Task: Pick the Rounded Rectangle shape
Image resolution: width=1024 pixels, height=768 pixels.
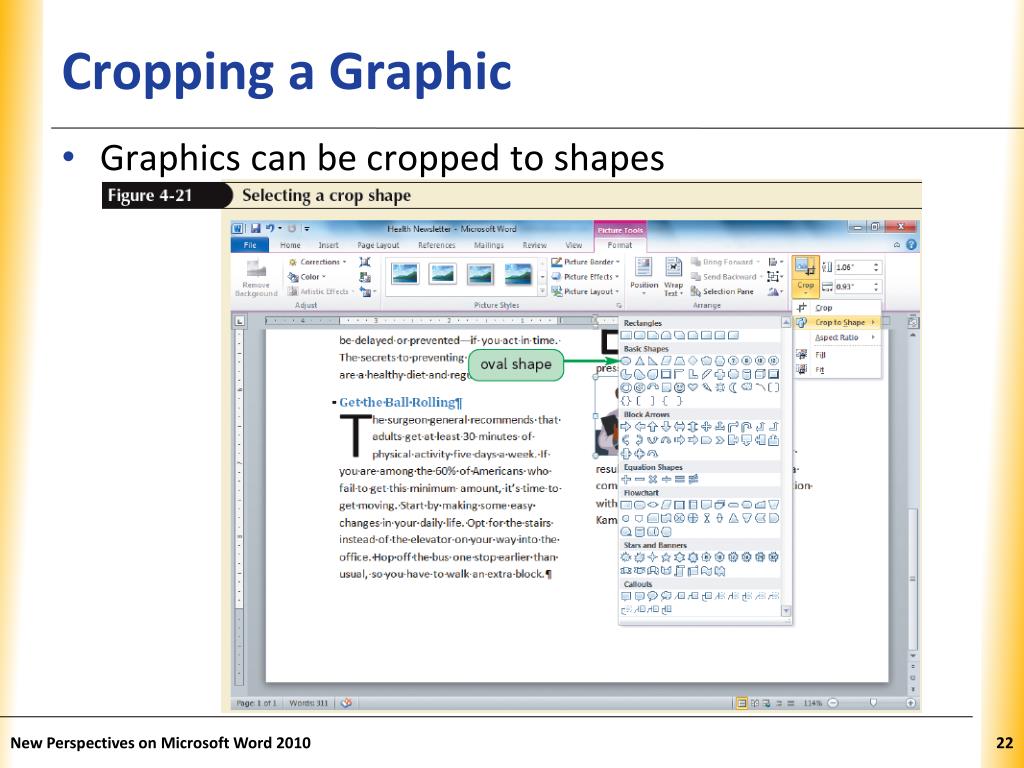Action: (639, 335)
